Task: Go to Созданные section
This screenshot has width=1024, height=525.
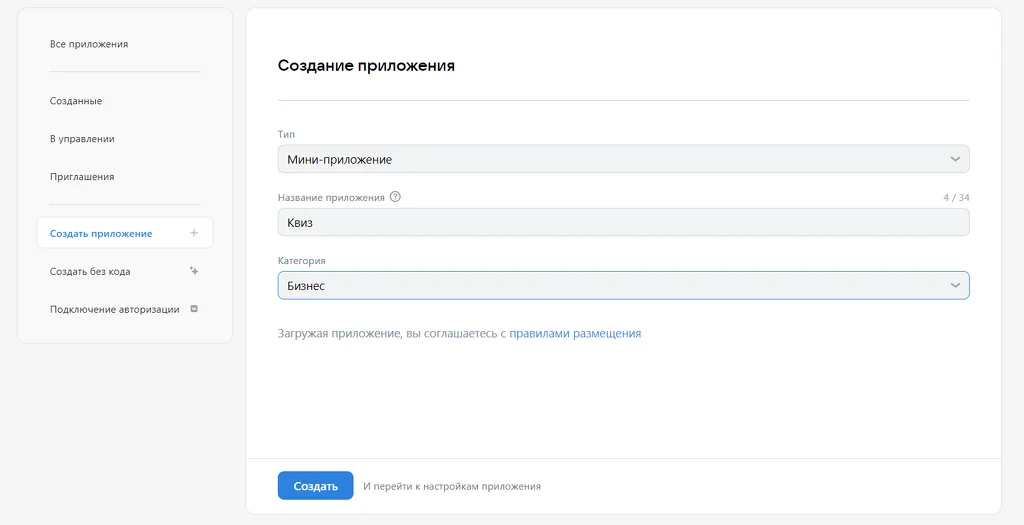Action: pyautogui.click(x=76, y=101)
